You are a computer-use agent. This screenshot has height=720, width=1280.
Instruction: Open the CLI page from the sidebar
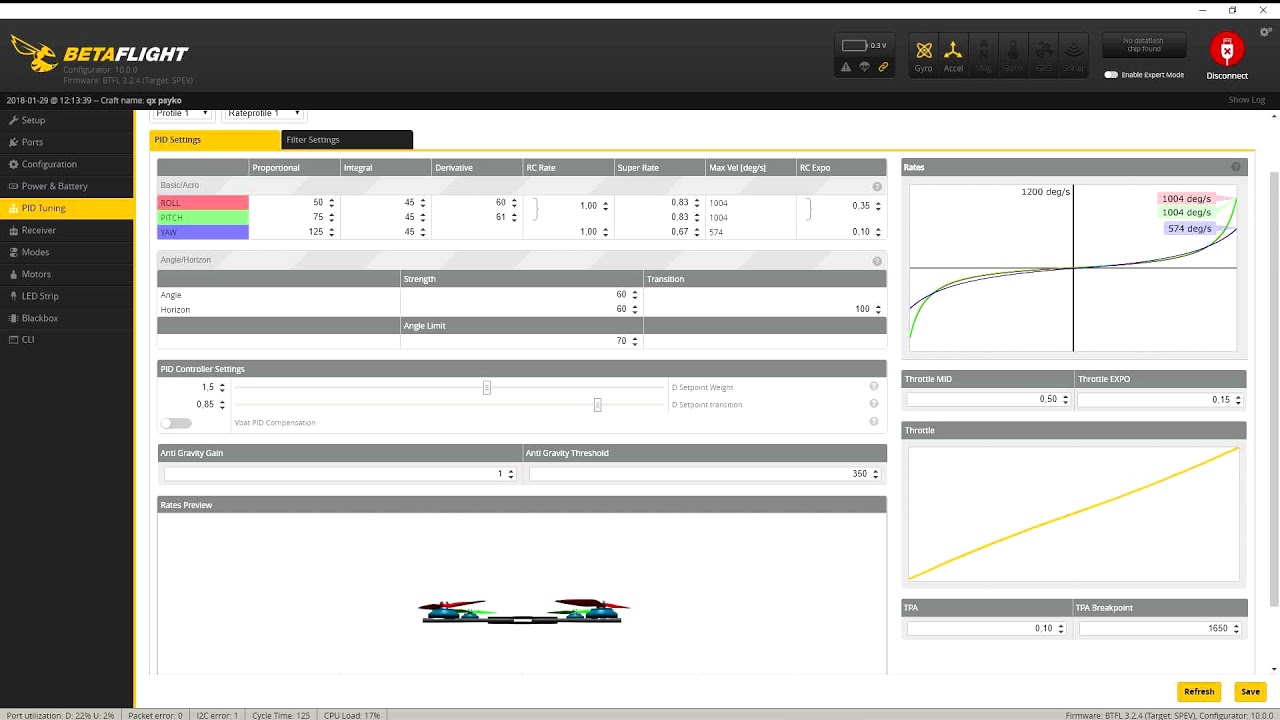tap(66, 340)
